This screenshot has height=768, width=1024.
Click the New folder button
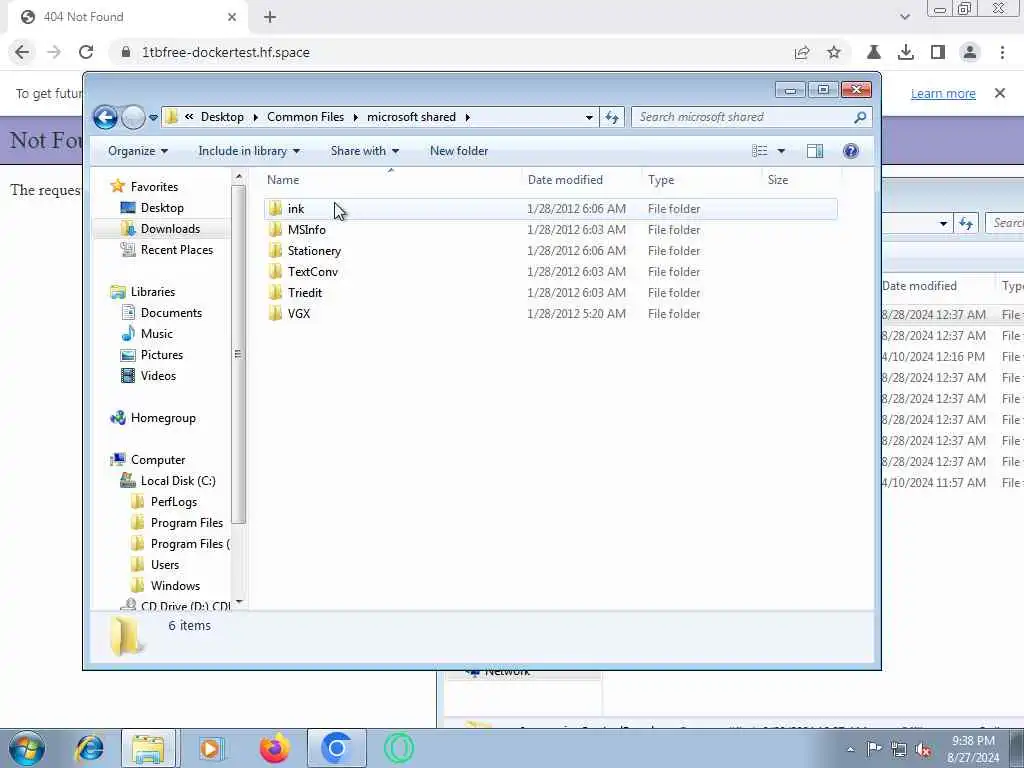[x=459, y=151]
